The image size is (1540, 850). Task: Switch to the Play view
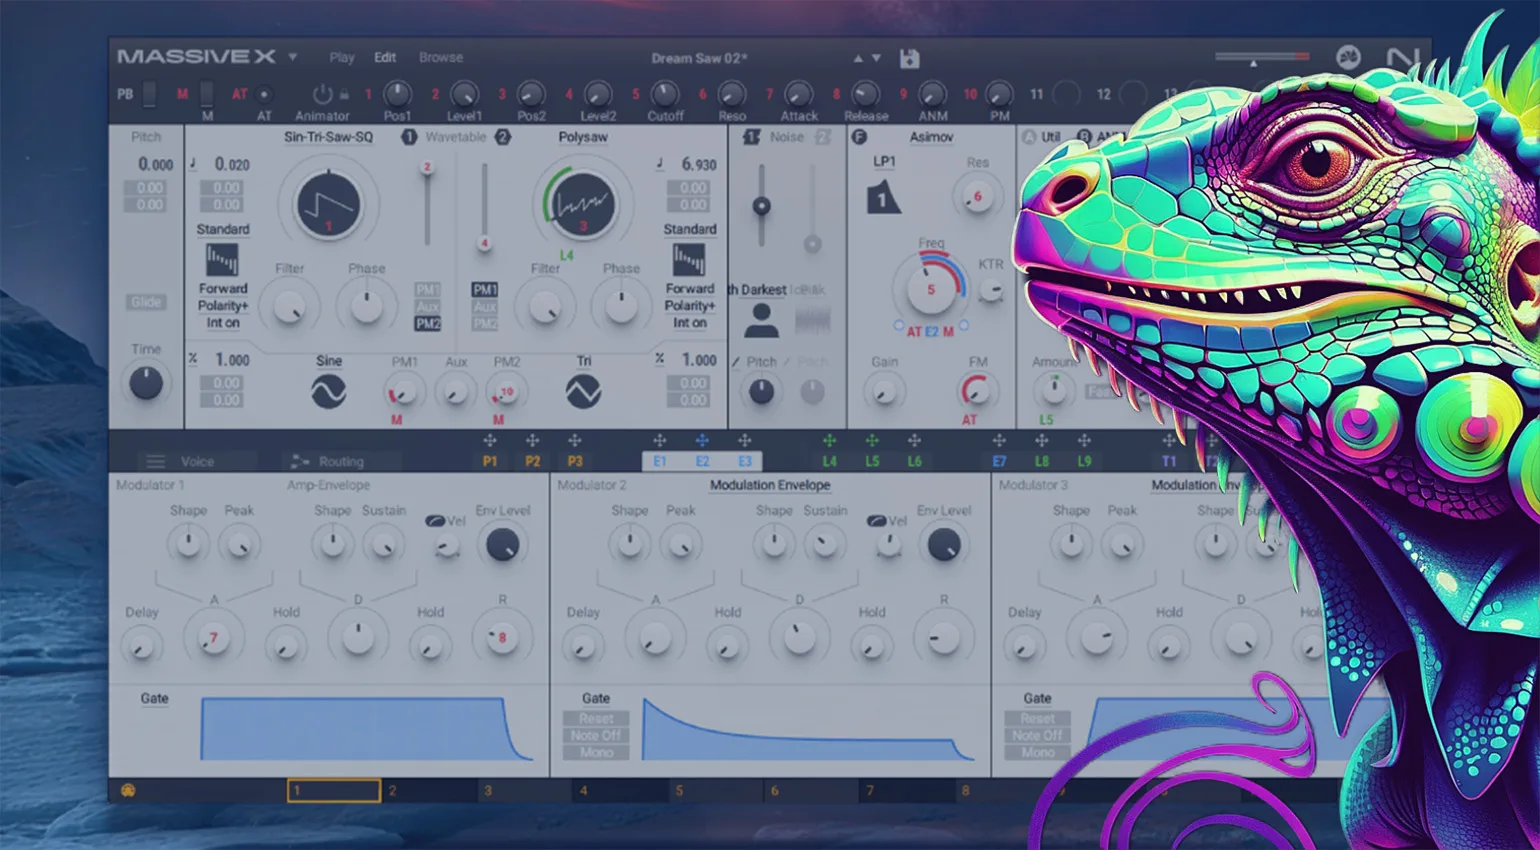click(342, 58)
